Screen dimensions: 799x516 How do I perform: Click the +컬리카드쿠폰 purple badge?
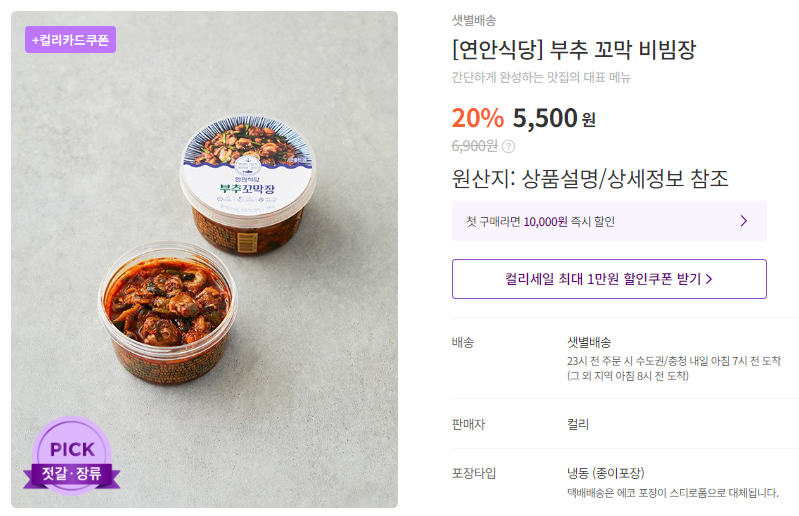tap(70, 40)
